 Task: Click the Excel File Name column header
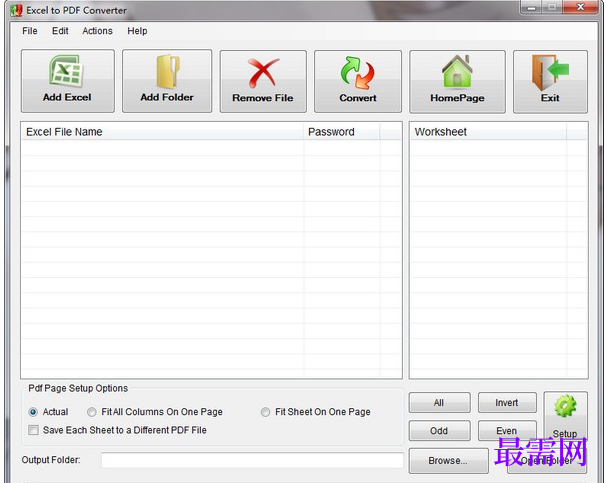163,132
